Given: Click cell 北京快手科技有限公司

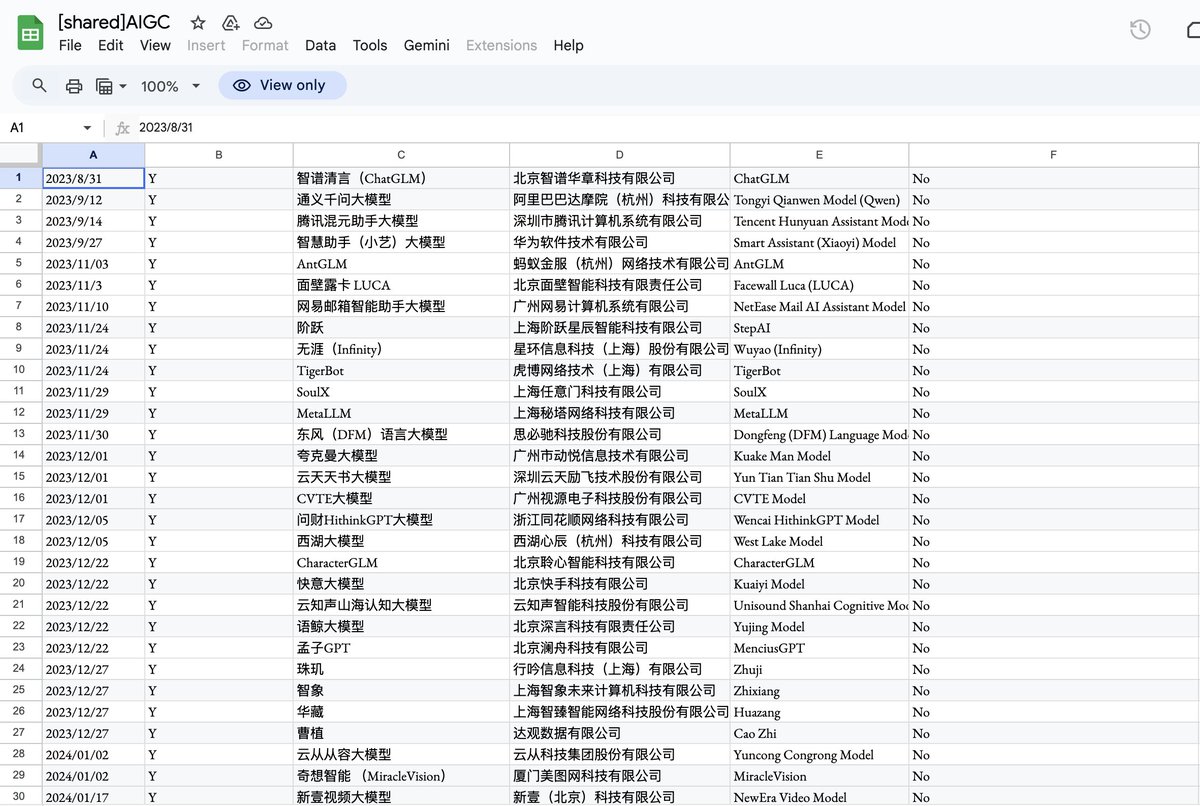Looking at the screenshot, I should tap(620, 584).
